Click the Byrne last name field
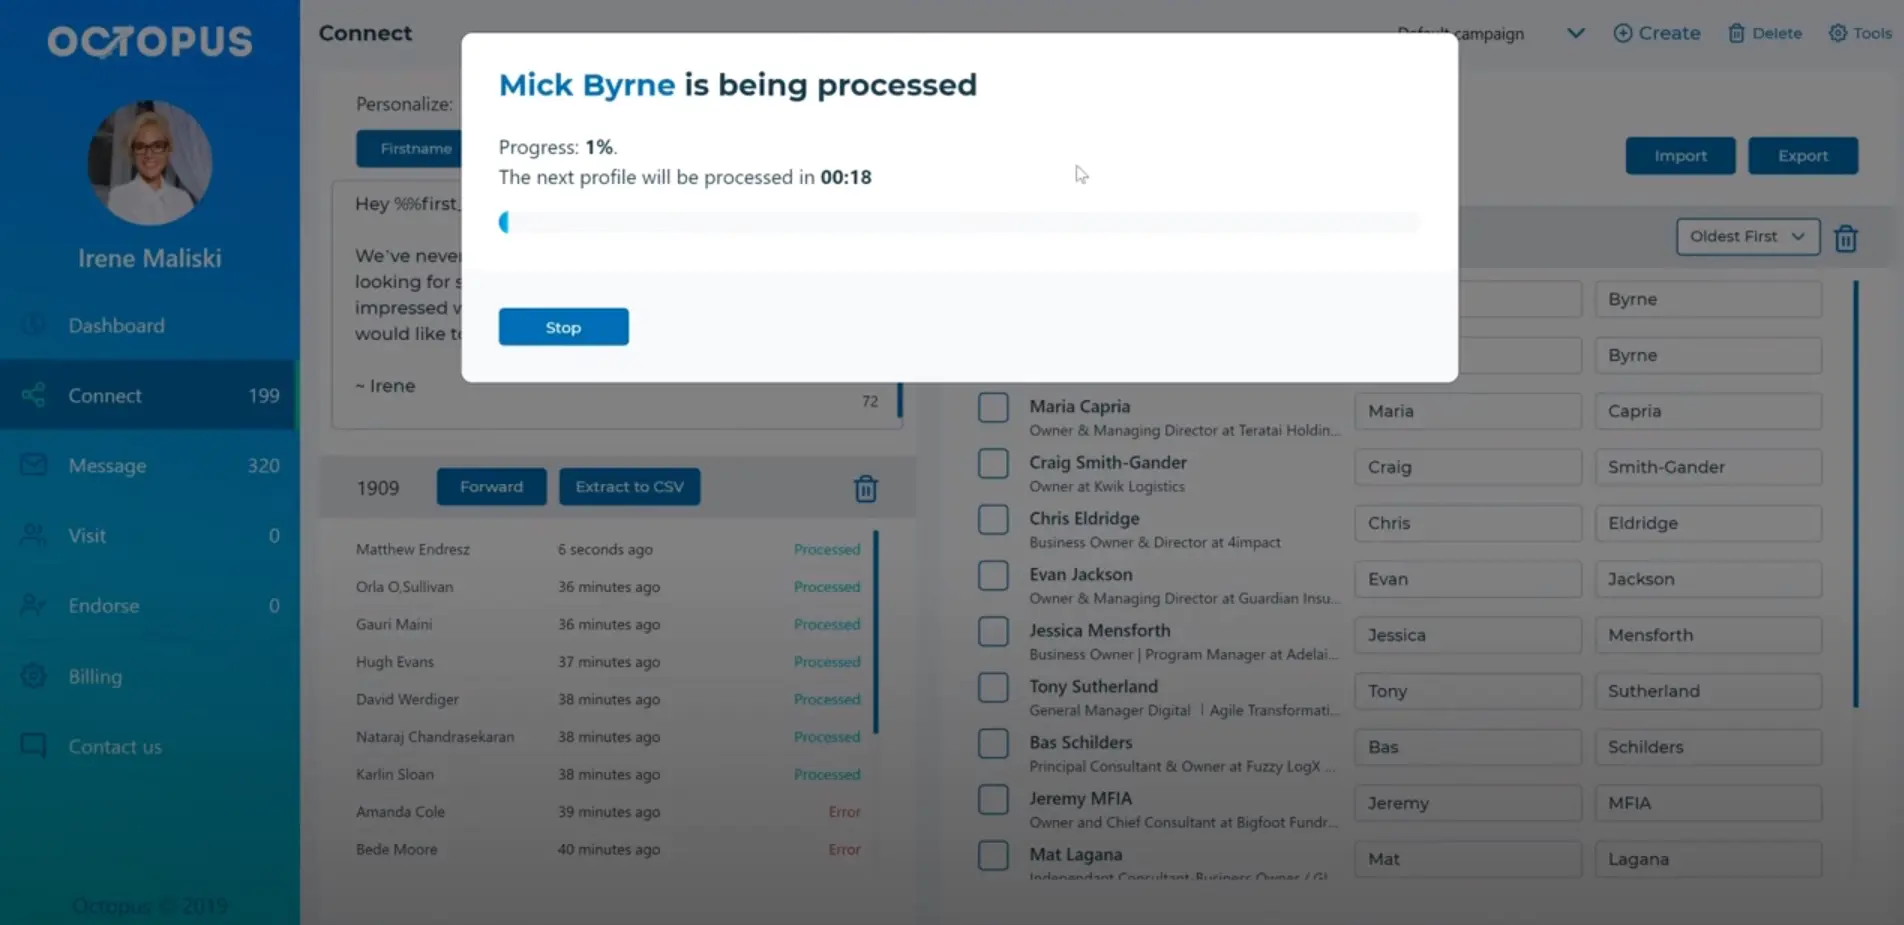Viewport: 1904px width, 925px height. coord(1707,298)
